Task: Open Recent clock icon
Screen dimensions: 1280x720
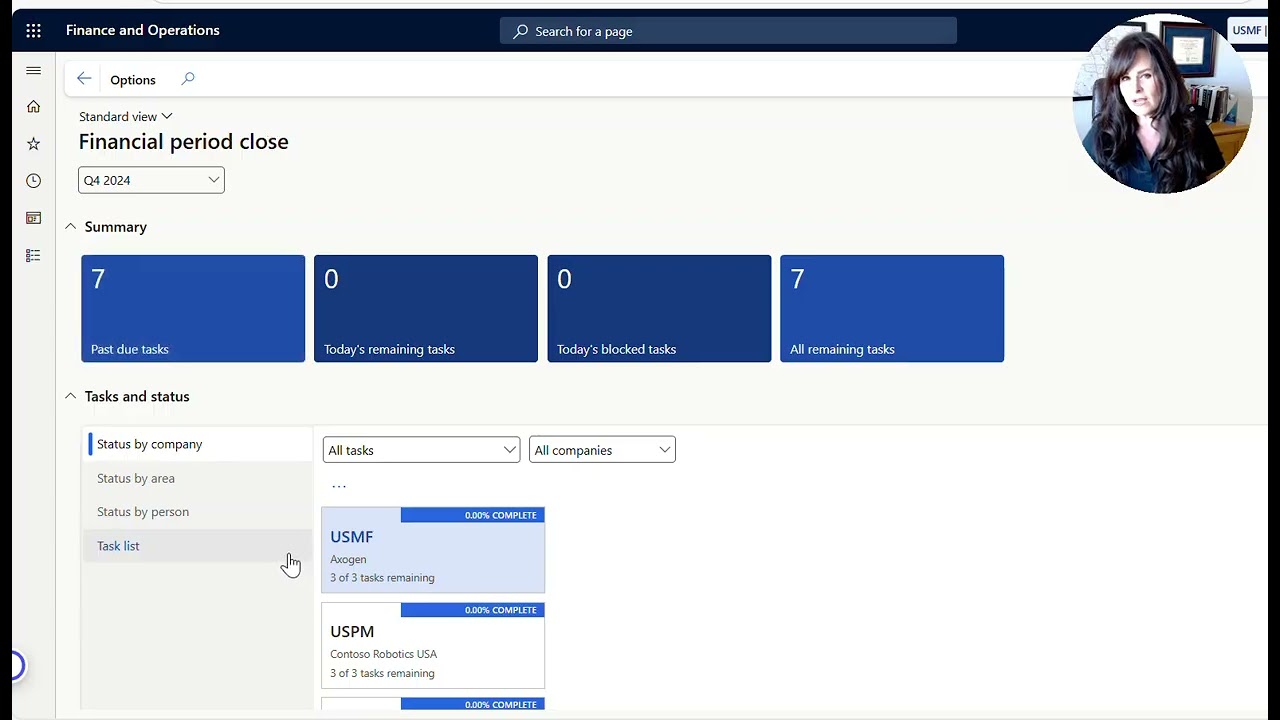Action: (x=33, y=181)
